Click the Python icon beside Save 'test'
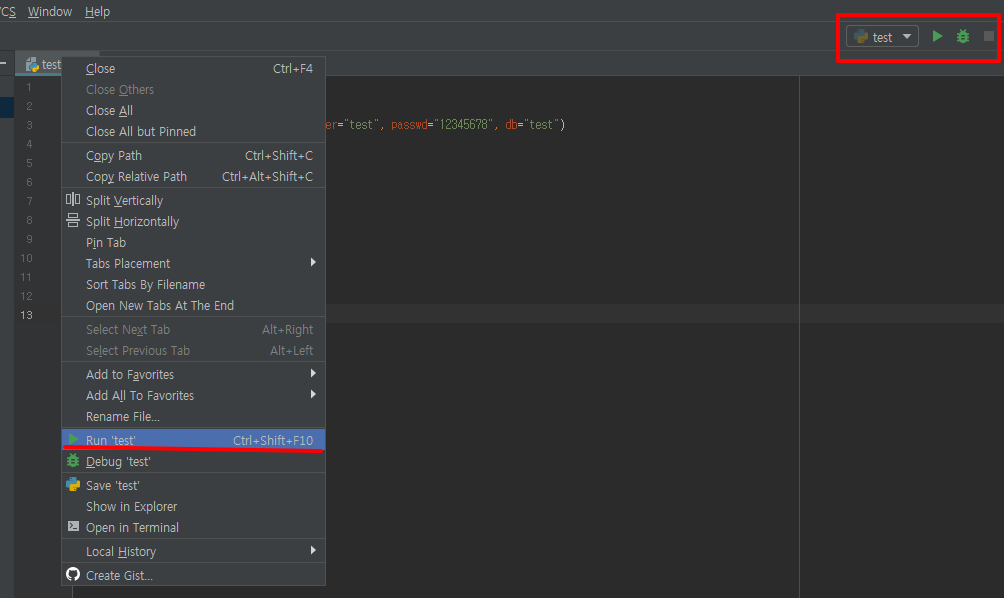 tap(73, 485)
